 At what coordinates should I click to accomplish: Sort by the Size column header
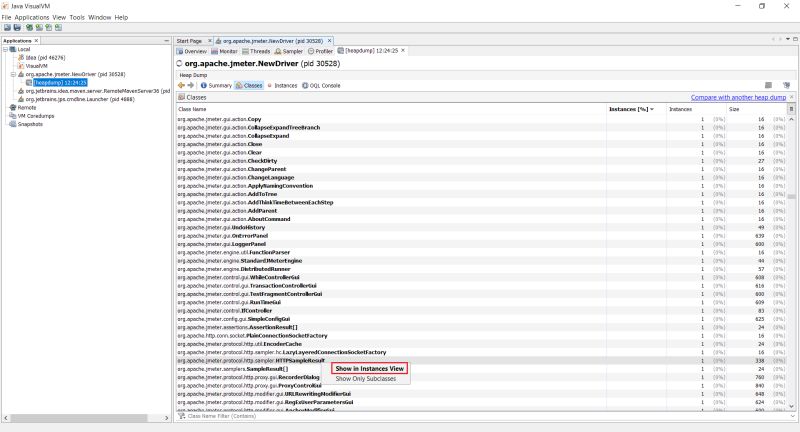[x=757, y=109]
